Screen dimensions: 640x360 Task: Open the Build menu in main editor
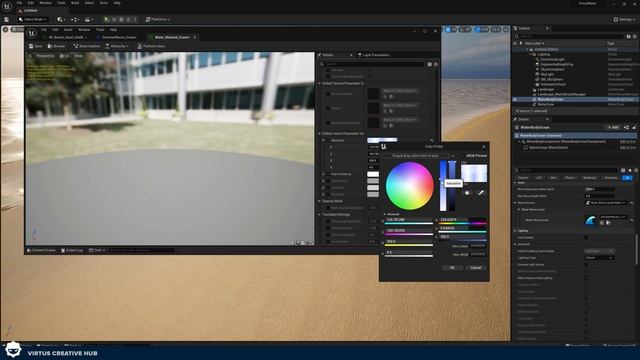(x=75, y=3)
